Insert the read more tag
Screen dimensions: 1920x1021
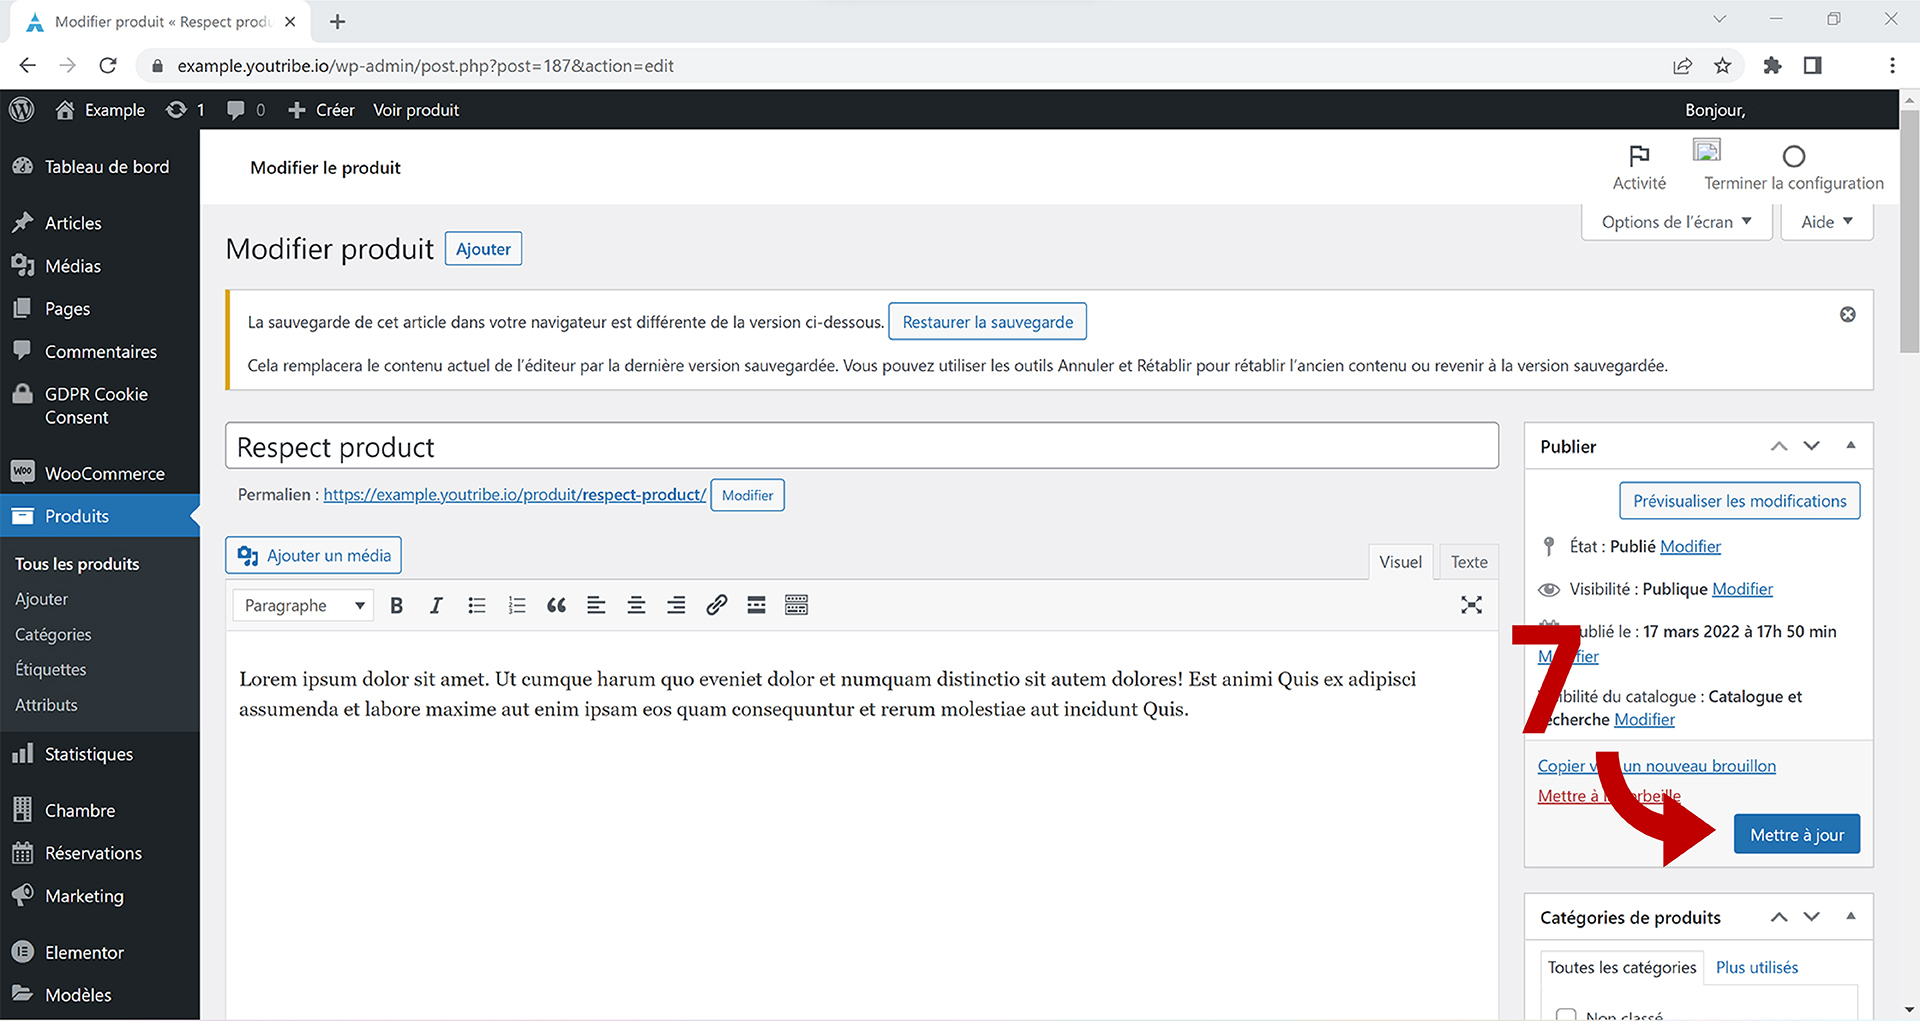756,605
